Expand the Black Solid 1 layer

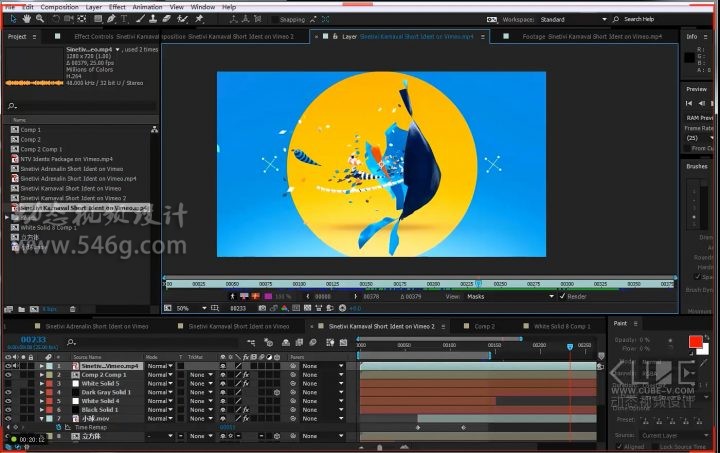tap(42, 410)
